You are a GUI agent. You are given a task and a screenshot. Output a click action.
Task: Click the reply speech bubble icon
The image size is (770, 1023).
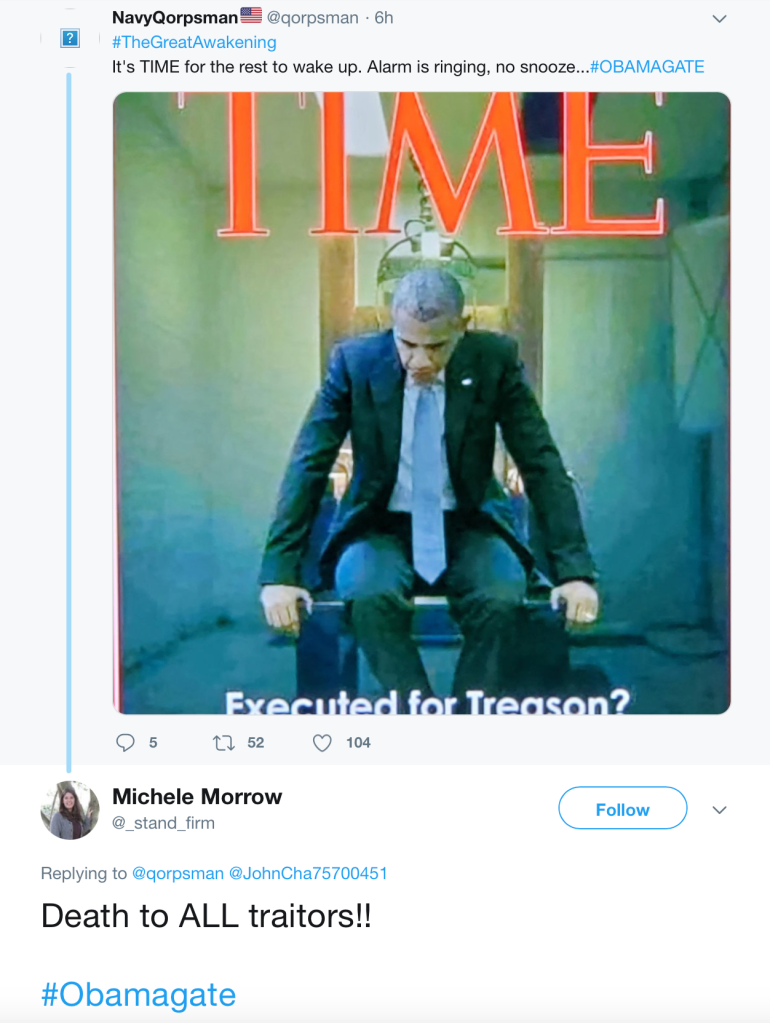(x=125, y=742)
